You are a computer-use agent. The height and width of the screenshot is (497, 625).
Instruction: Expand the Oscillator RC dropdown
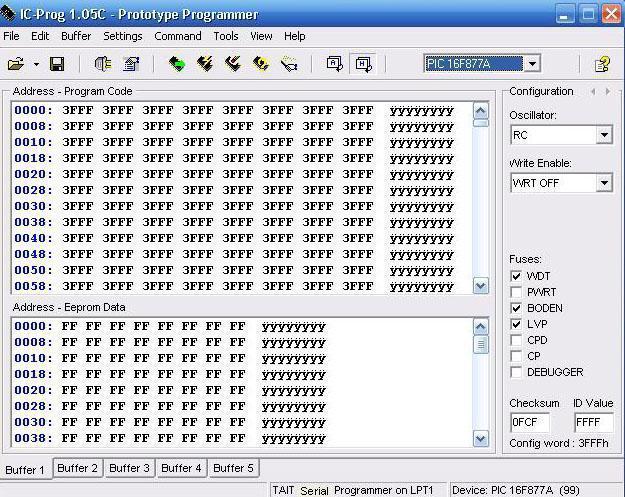click(x=604, y=135)
